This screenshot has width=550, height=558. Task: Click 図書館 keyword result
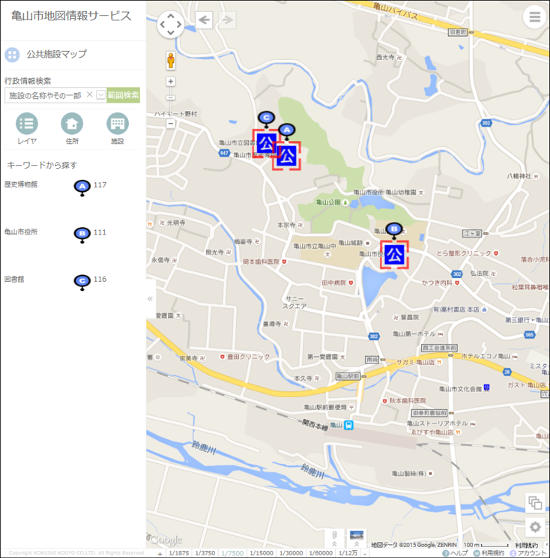14,279
